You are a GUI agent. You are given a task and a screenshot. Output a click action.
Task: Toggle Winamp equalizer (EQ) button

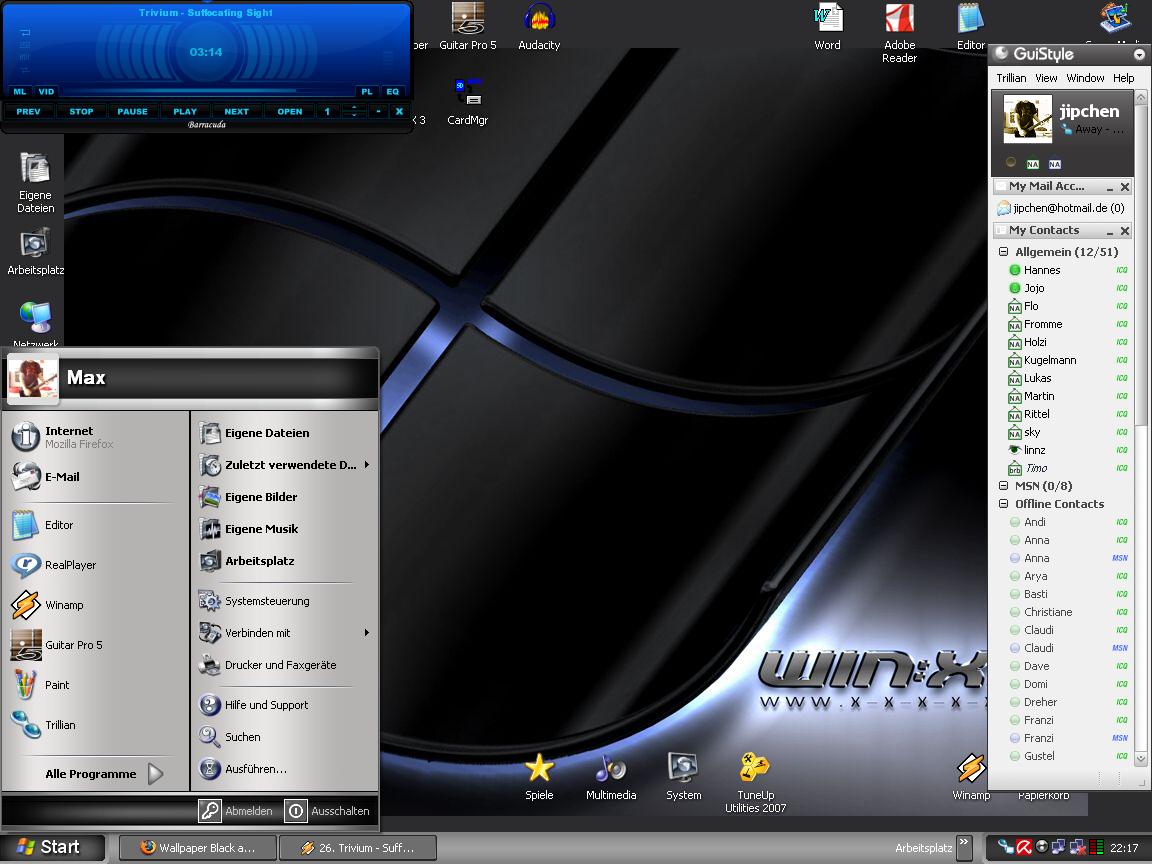pyautogui.click(x=393, y=92)
